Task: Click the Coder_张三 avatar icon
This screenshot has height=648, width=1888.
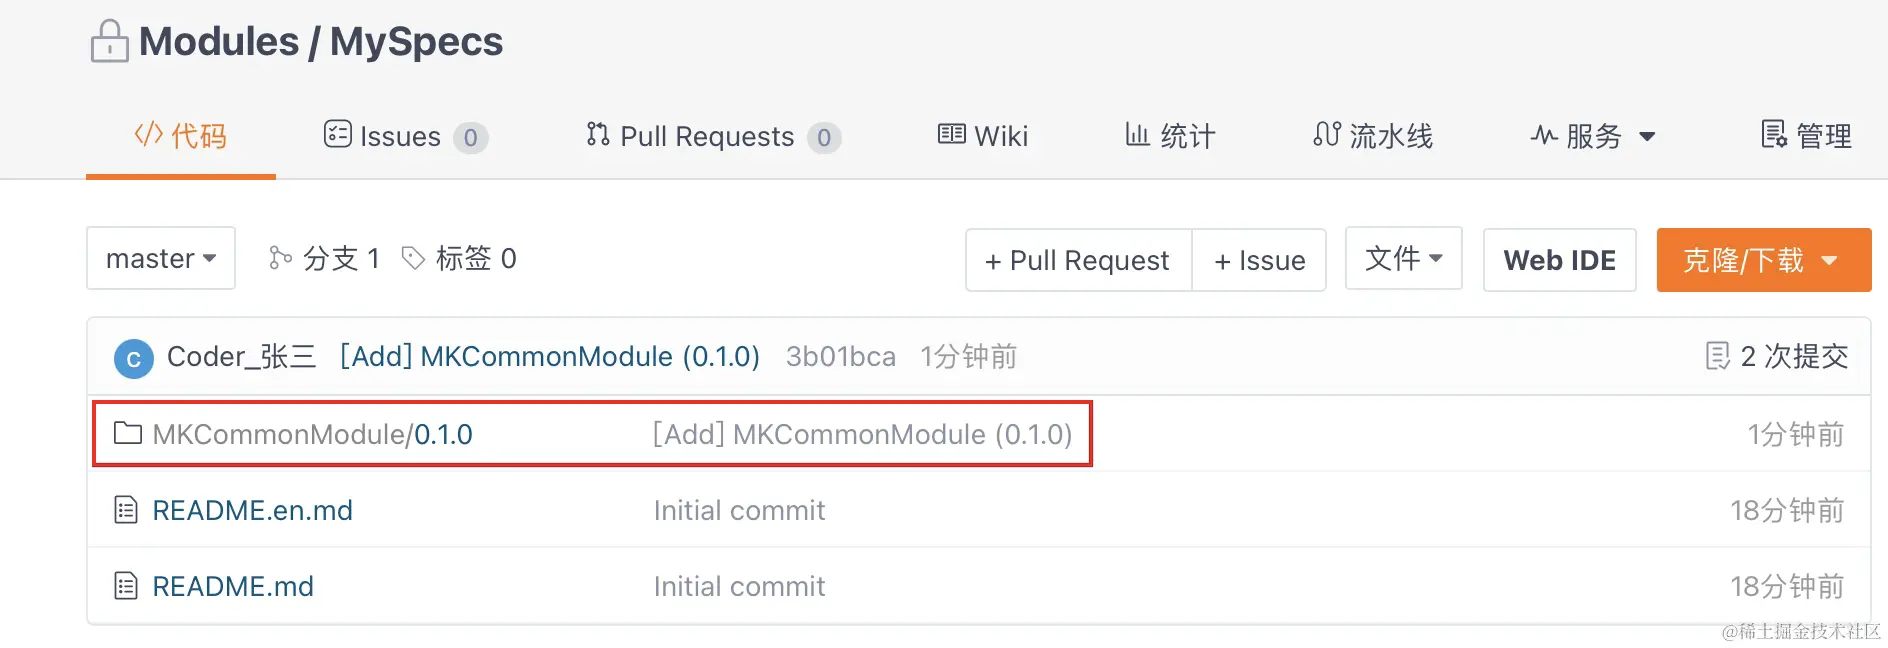Action: [x=134, y=358]
